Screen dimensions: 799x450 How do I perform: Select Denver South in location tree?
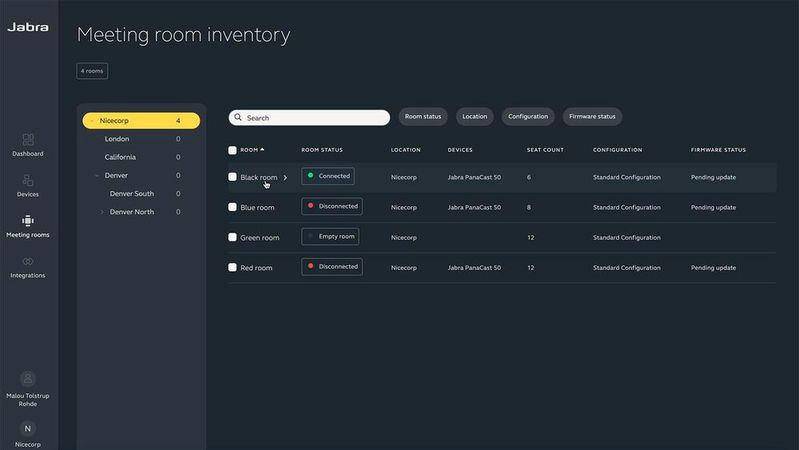tap(131, 194)
